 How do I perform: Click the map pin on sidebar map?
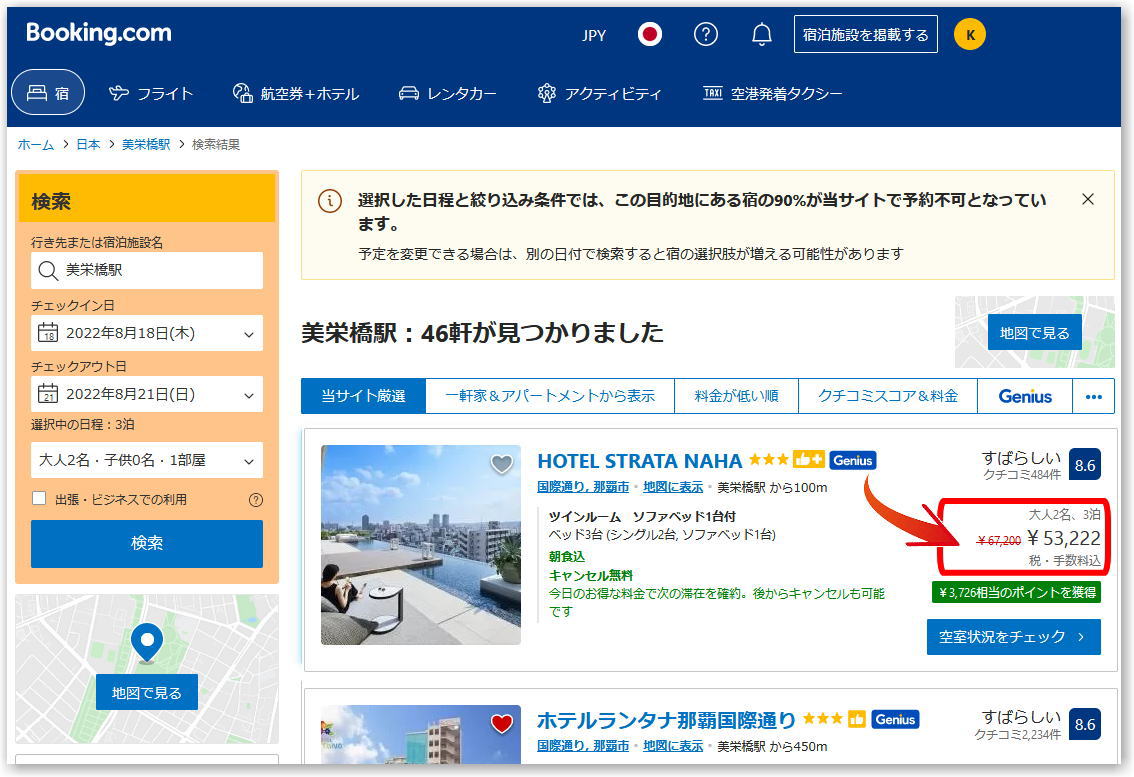tap(147, 642)
